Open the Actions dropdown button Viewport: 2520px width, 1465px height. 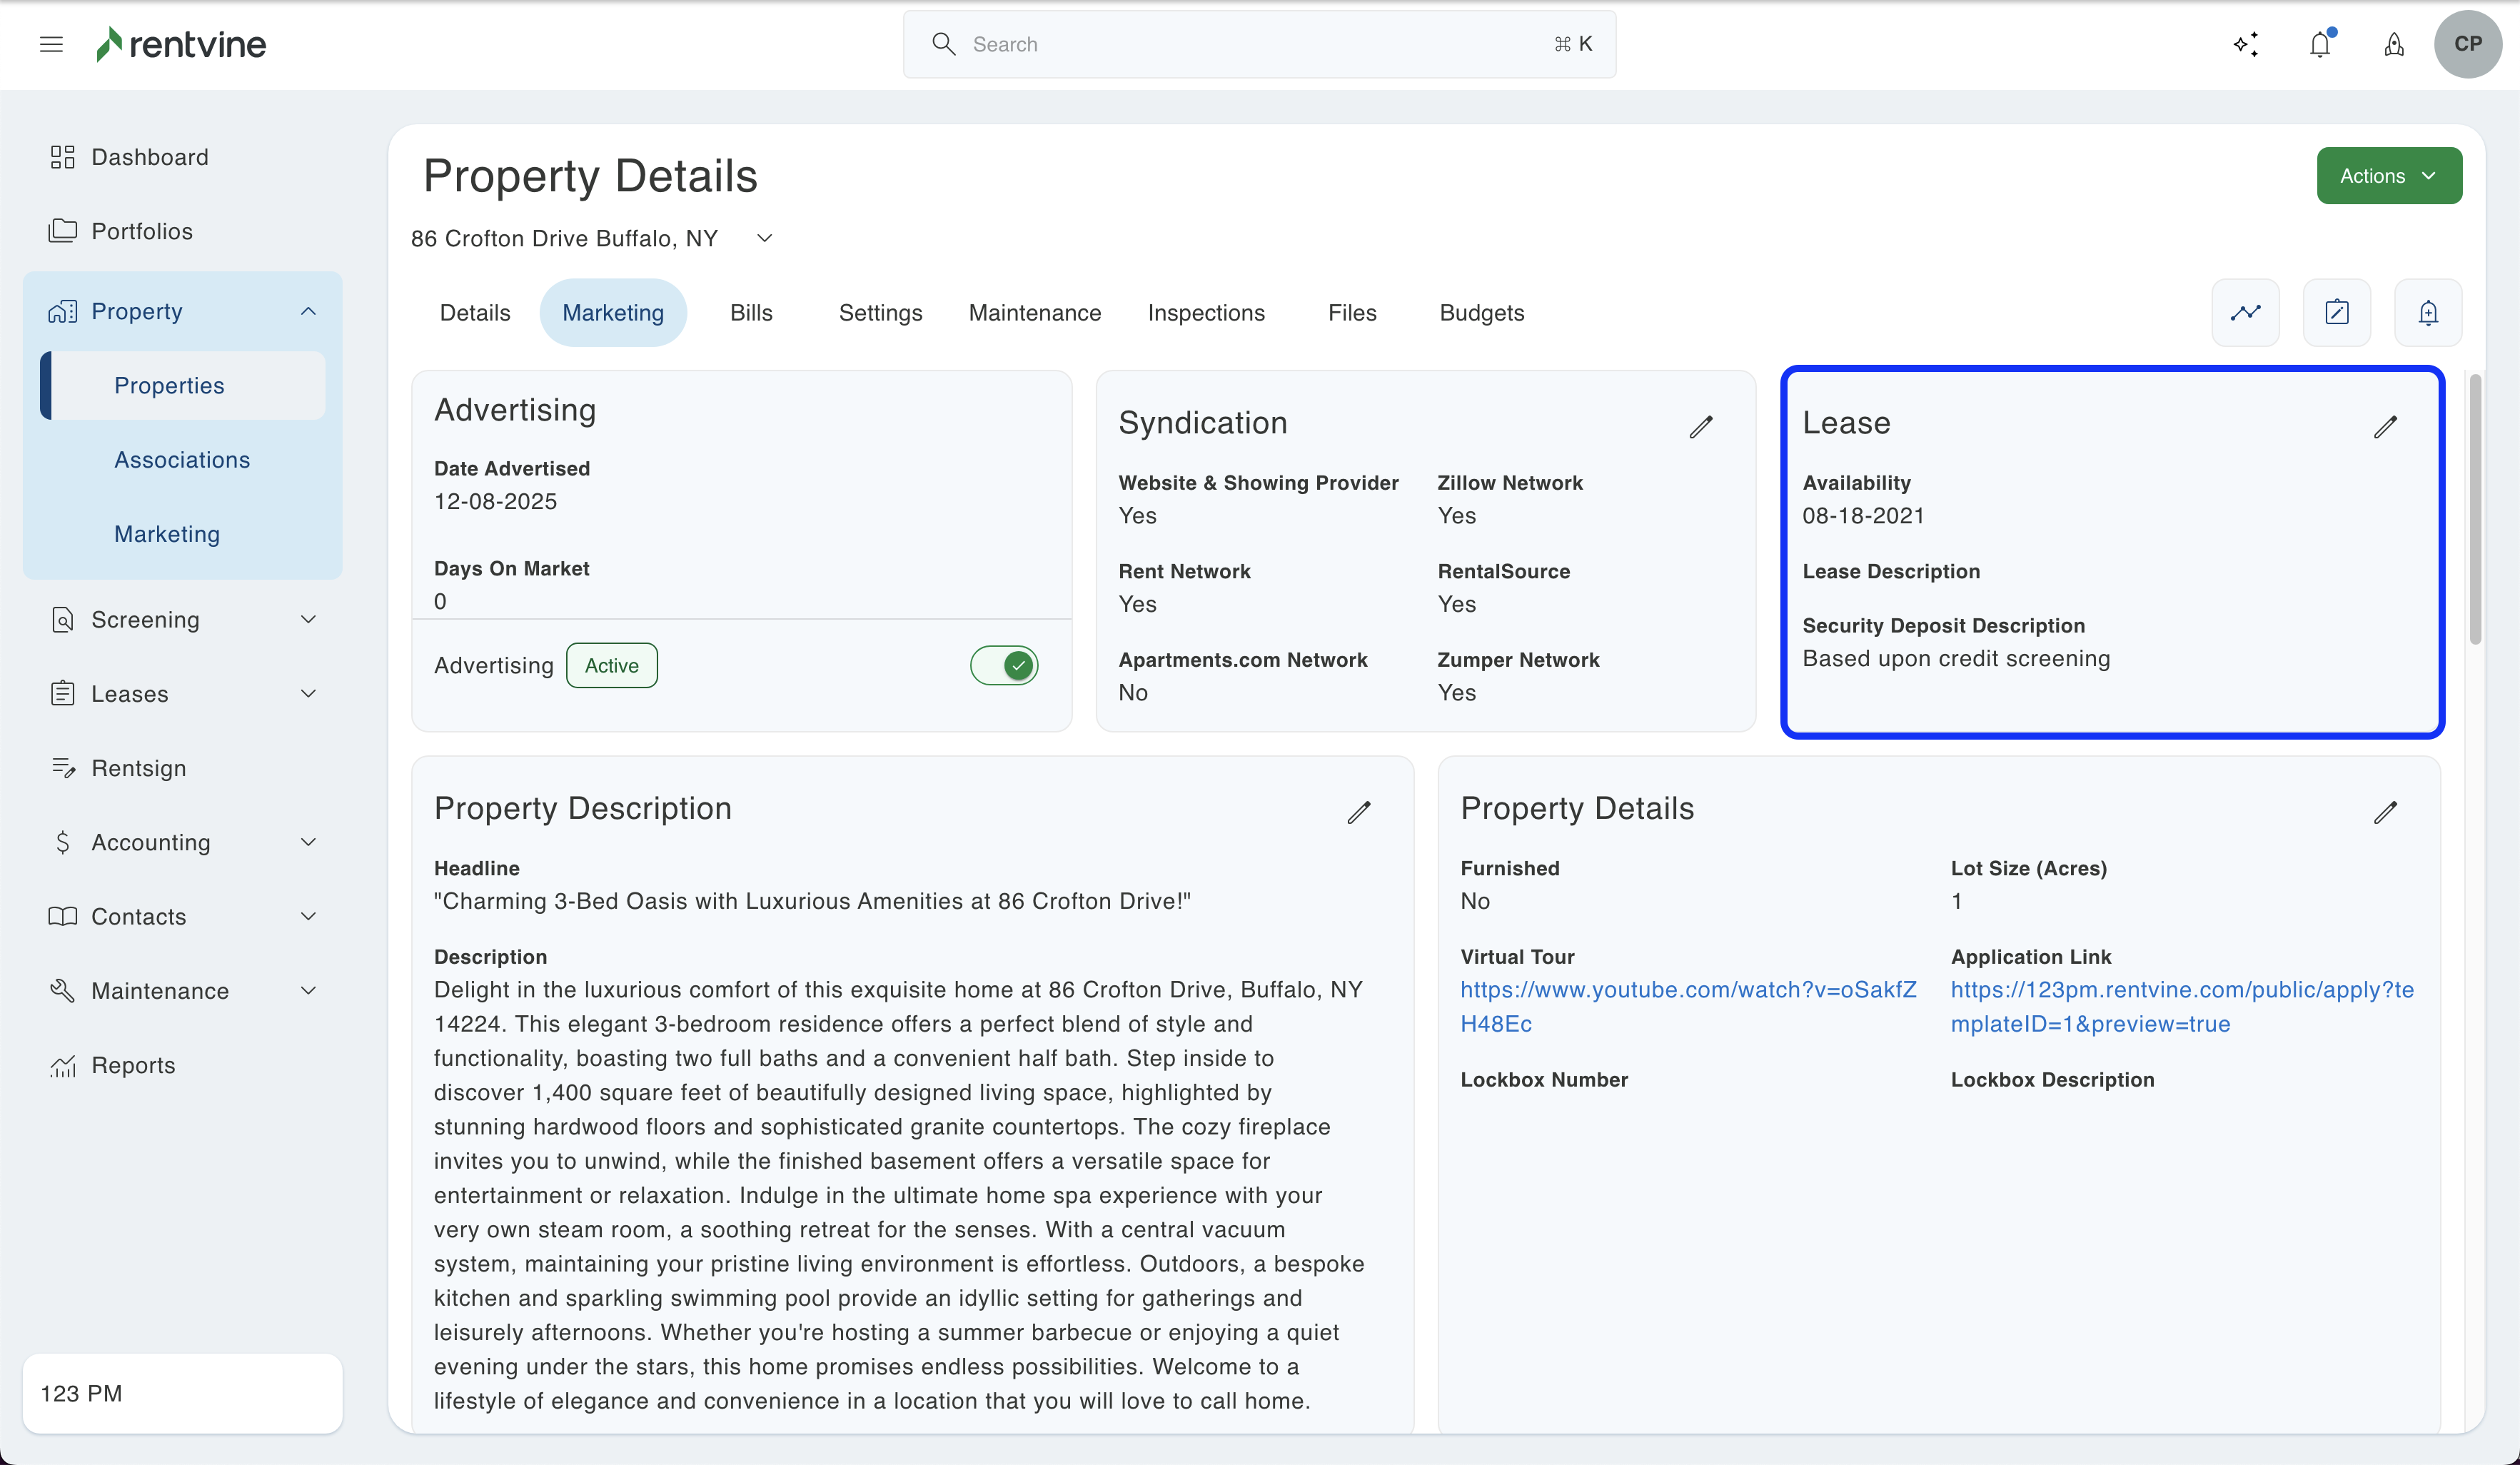(x=2388, y=176)
